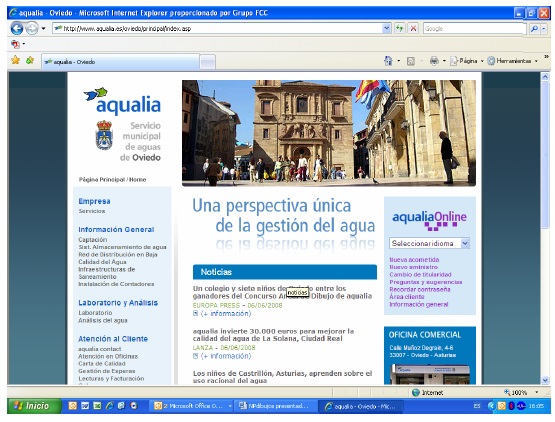Image resolution: width=555 pixels, height=422 pixels.
Task: Launch Internet Explorer from quick launch
Action: 109,406
